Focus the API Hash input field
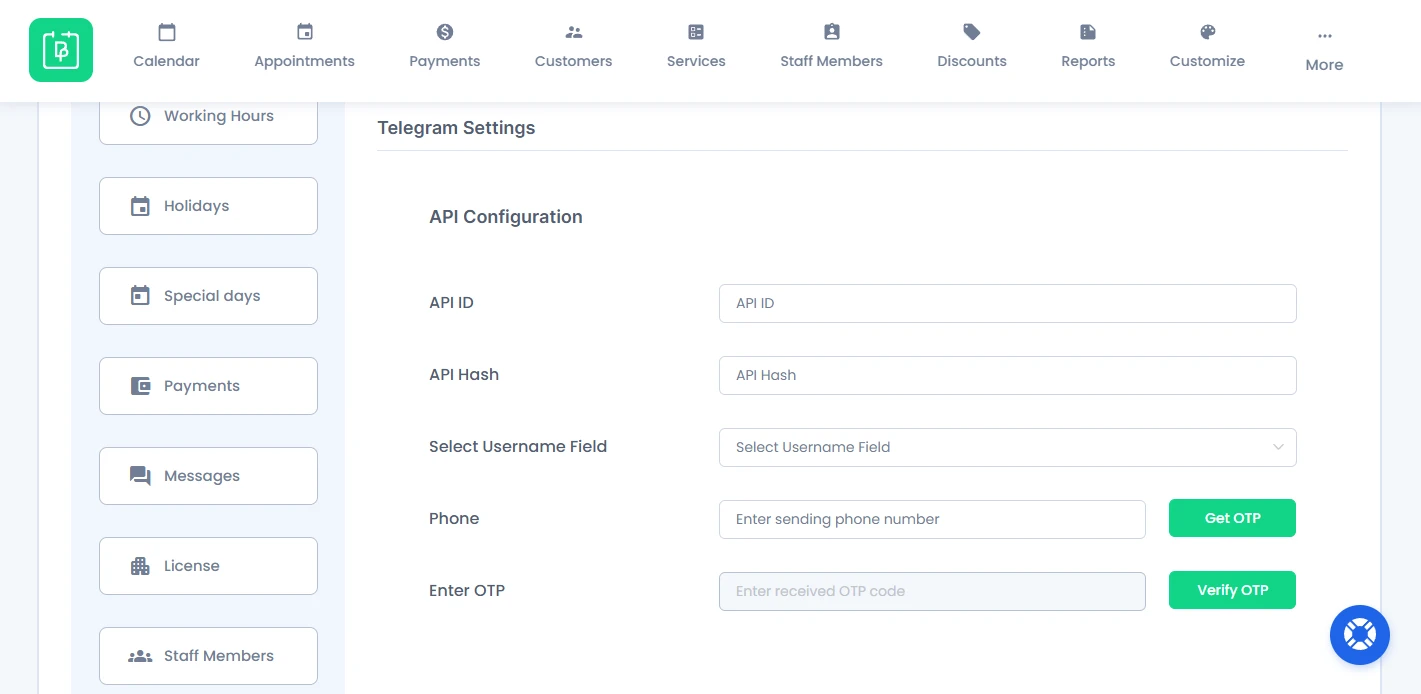This screenshot has width=1421, height=694. coord(1007,375)
